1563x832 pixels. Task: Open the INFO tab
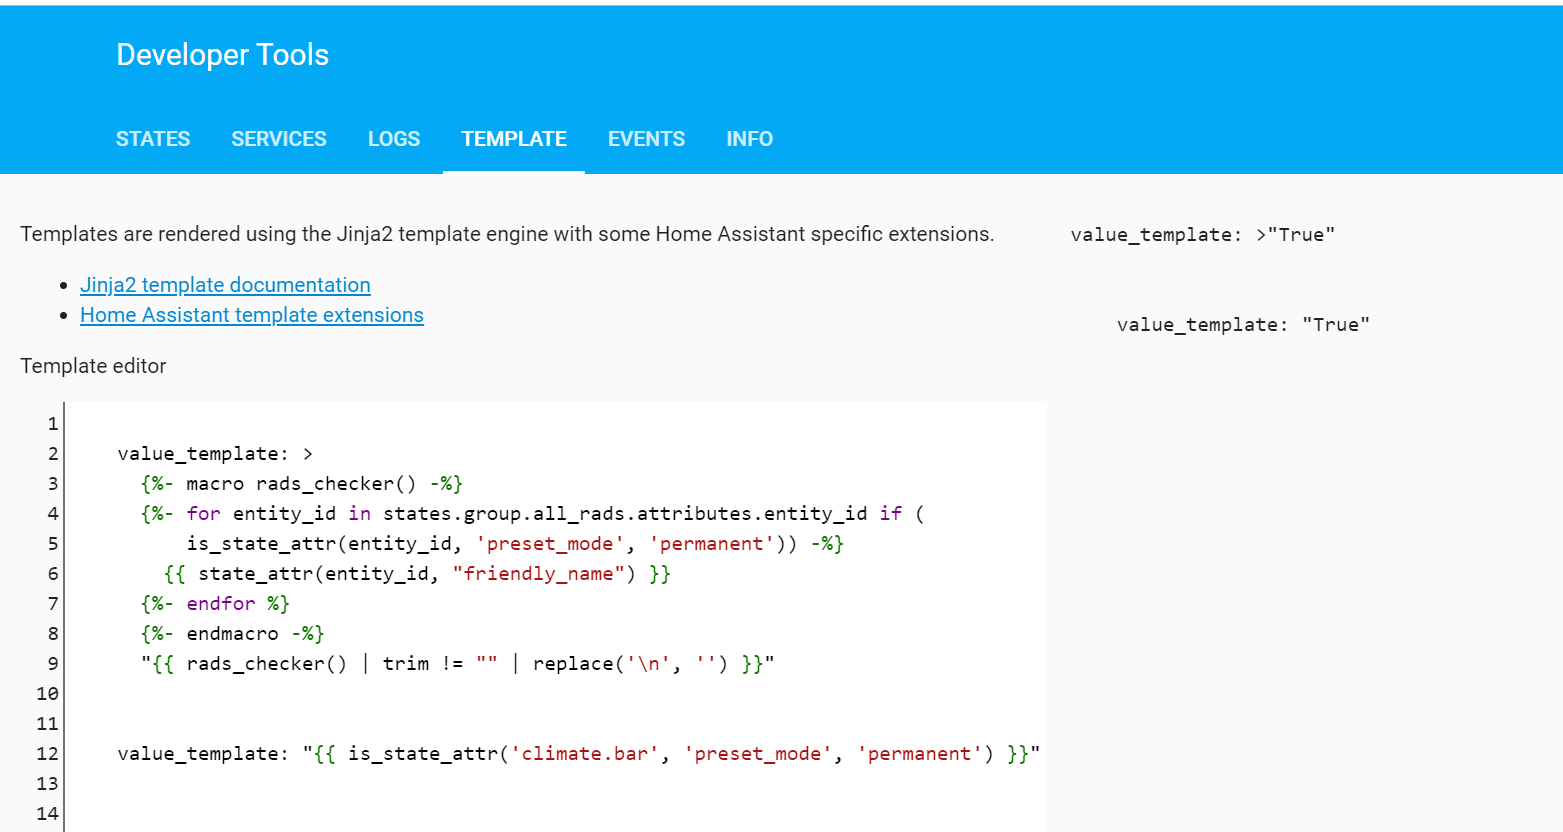point(749,139)
